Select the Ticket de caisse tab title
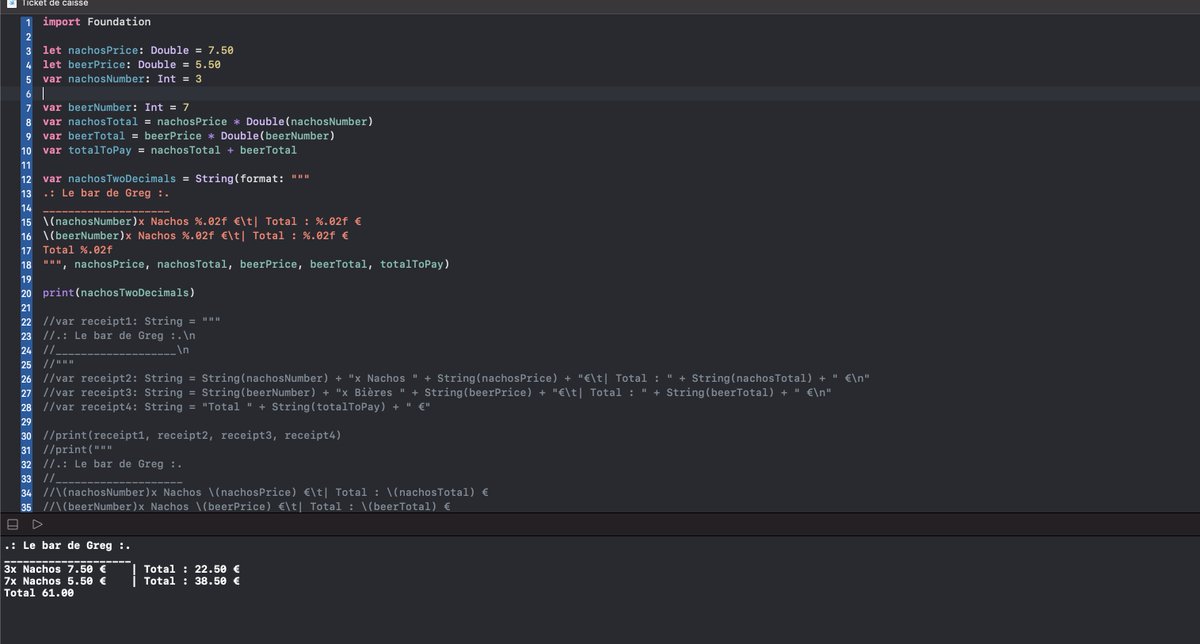Viewport: 1200px width, 644px height. click(x=56, y=3)
